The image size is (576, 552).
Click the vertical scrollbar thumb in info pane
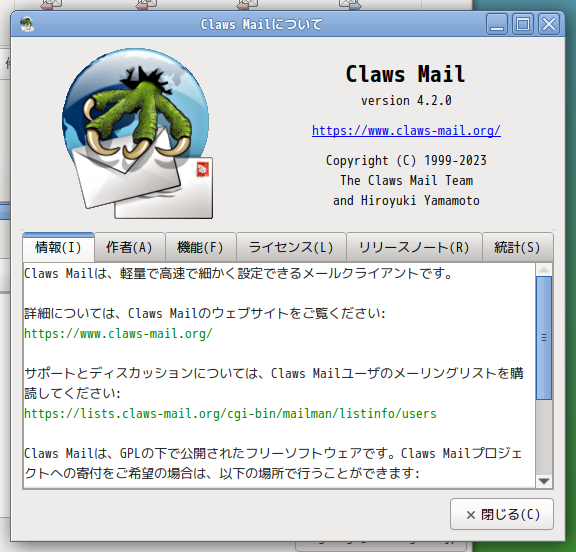[x=544, y=338]
